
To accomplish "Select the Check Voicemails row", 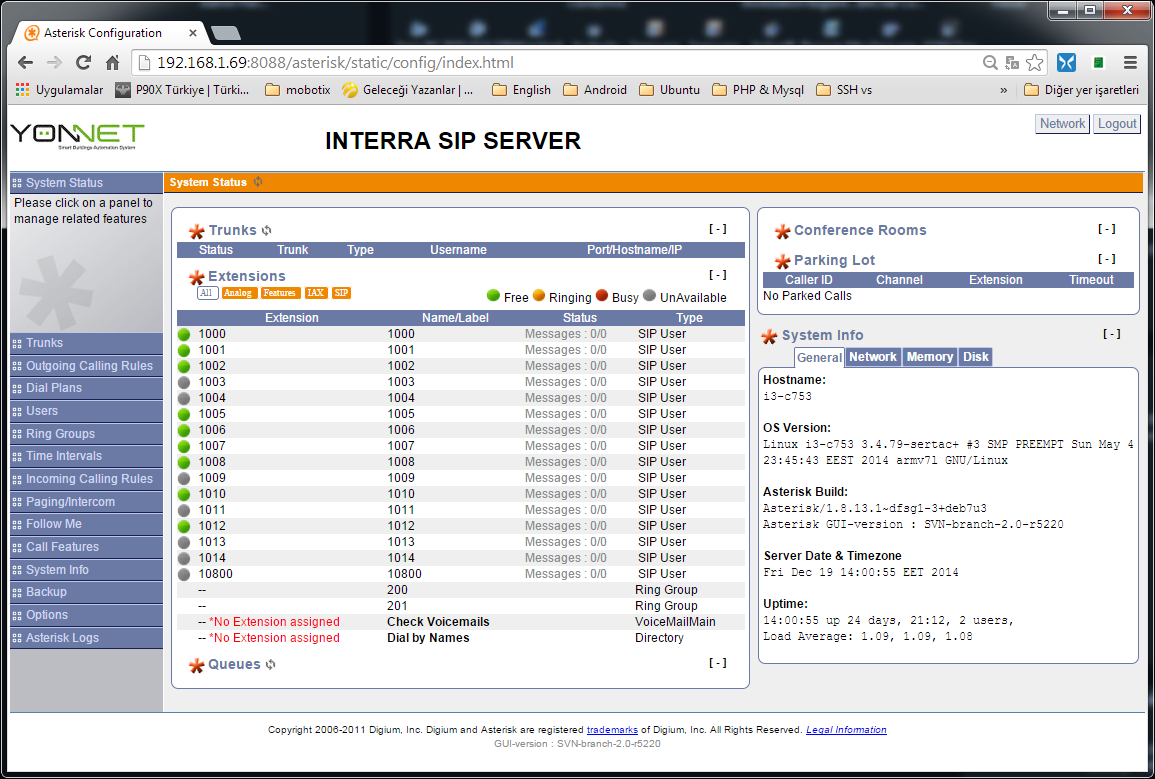I will tap(461, 622).
